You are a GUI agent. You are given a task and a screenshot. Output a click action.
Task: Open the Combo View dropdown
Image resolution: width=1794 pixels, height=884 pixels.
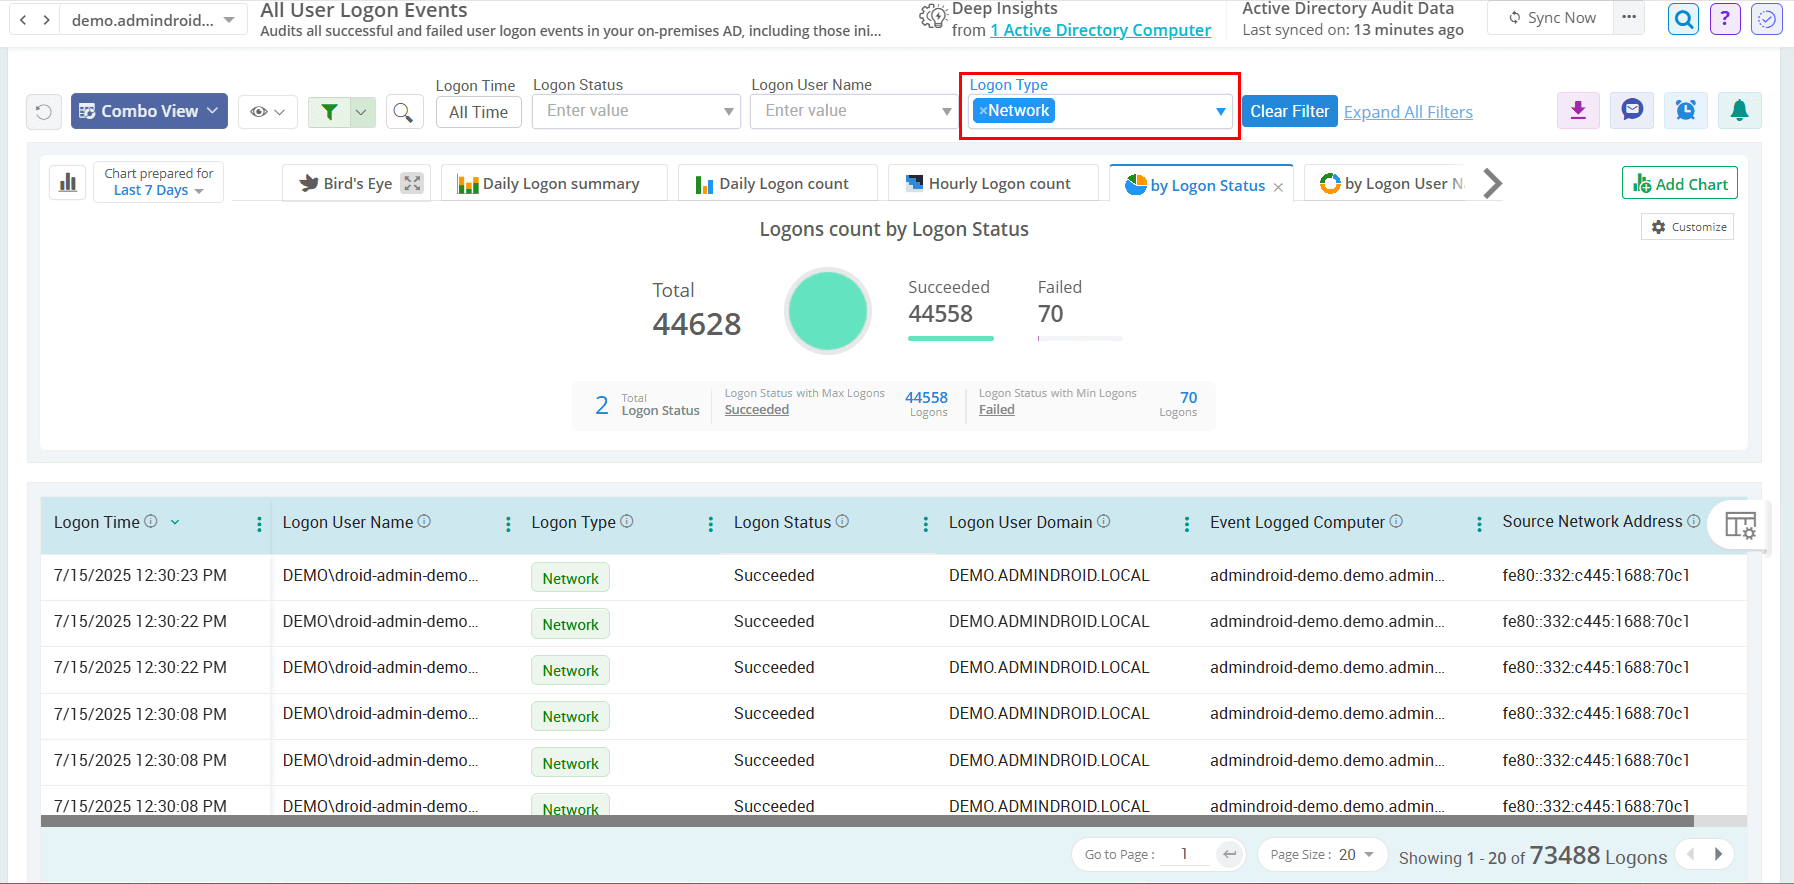149,111
